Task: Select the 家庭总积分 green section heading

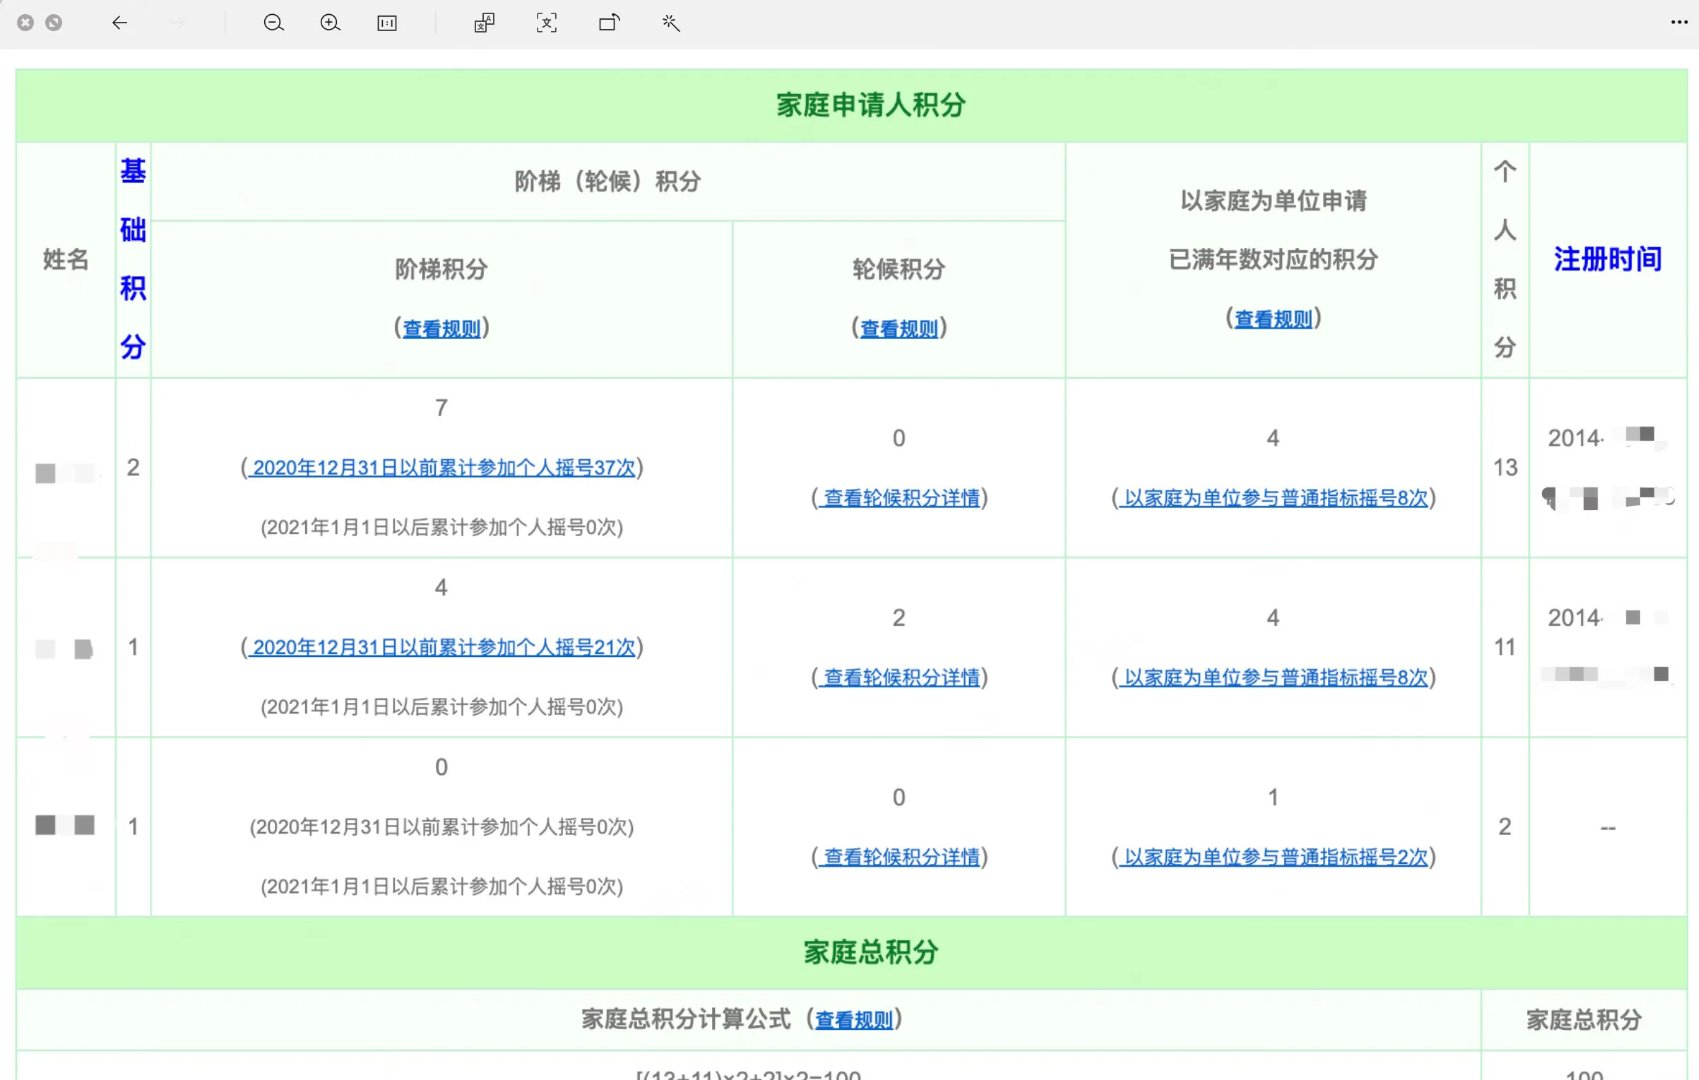Action: tap(871, 952)
